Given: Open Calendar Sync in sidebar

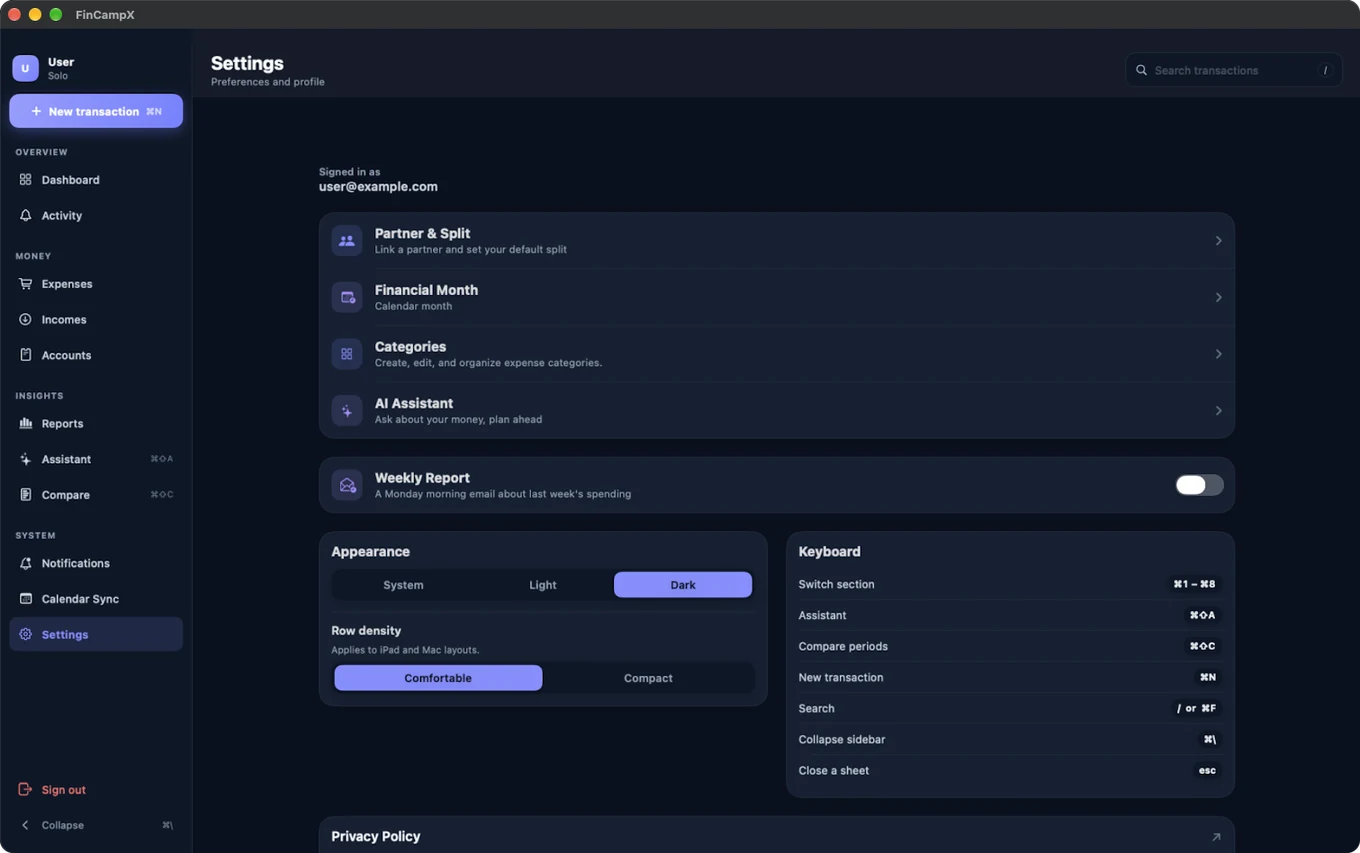Looking at the screenshot, I should pyautogui.click(x=96, y=599).
